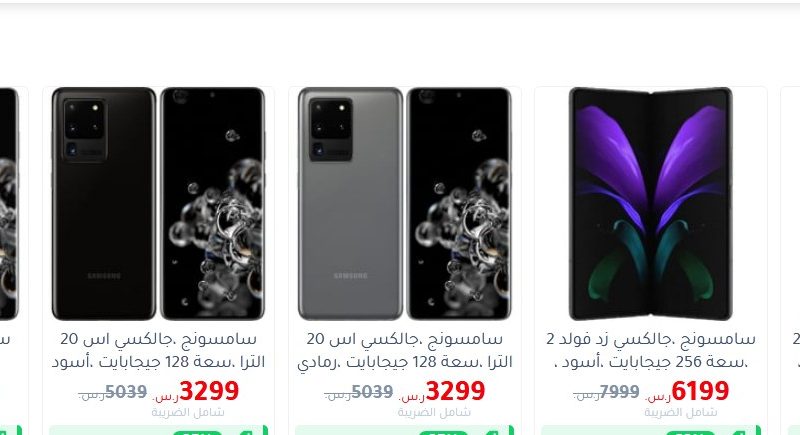Image resolution: width=800 pixels, height=435 pixels.
Task: Click the struck-through 7999 price under the Z Fold 2
Action: 618,392
